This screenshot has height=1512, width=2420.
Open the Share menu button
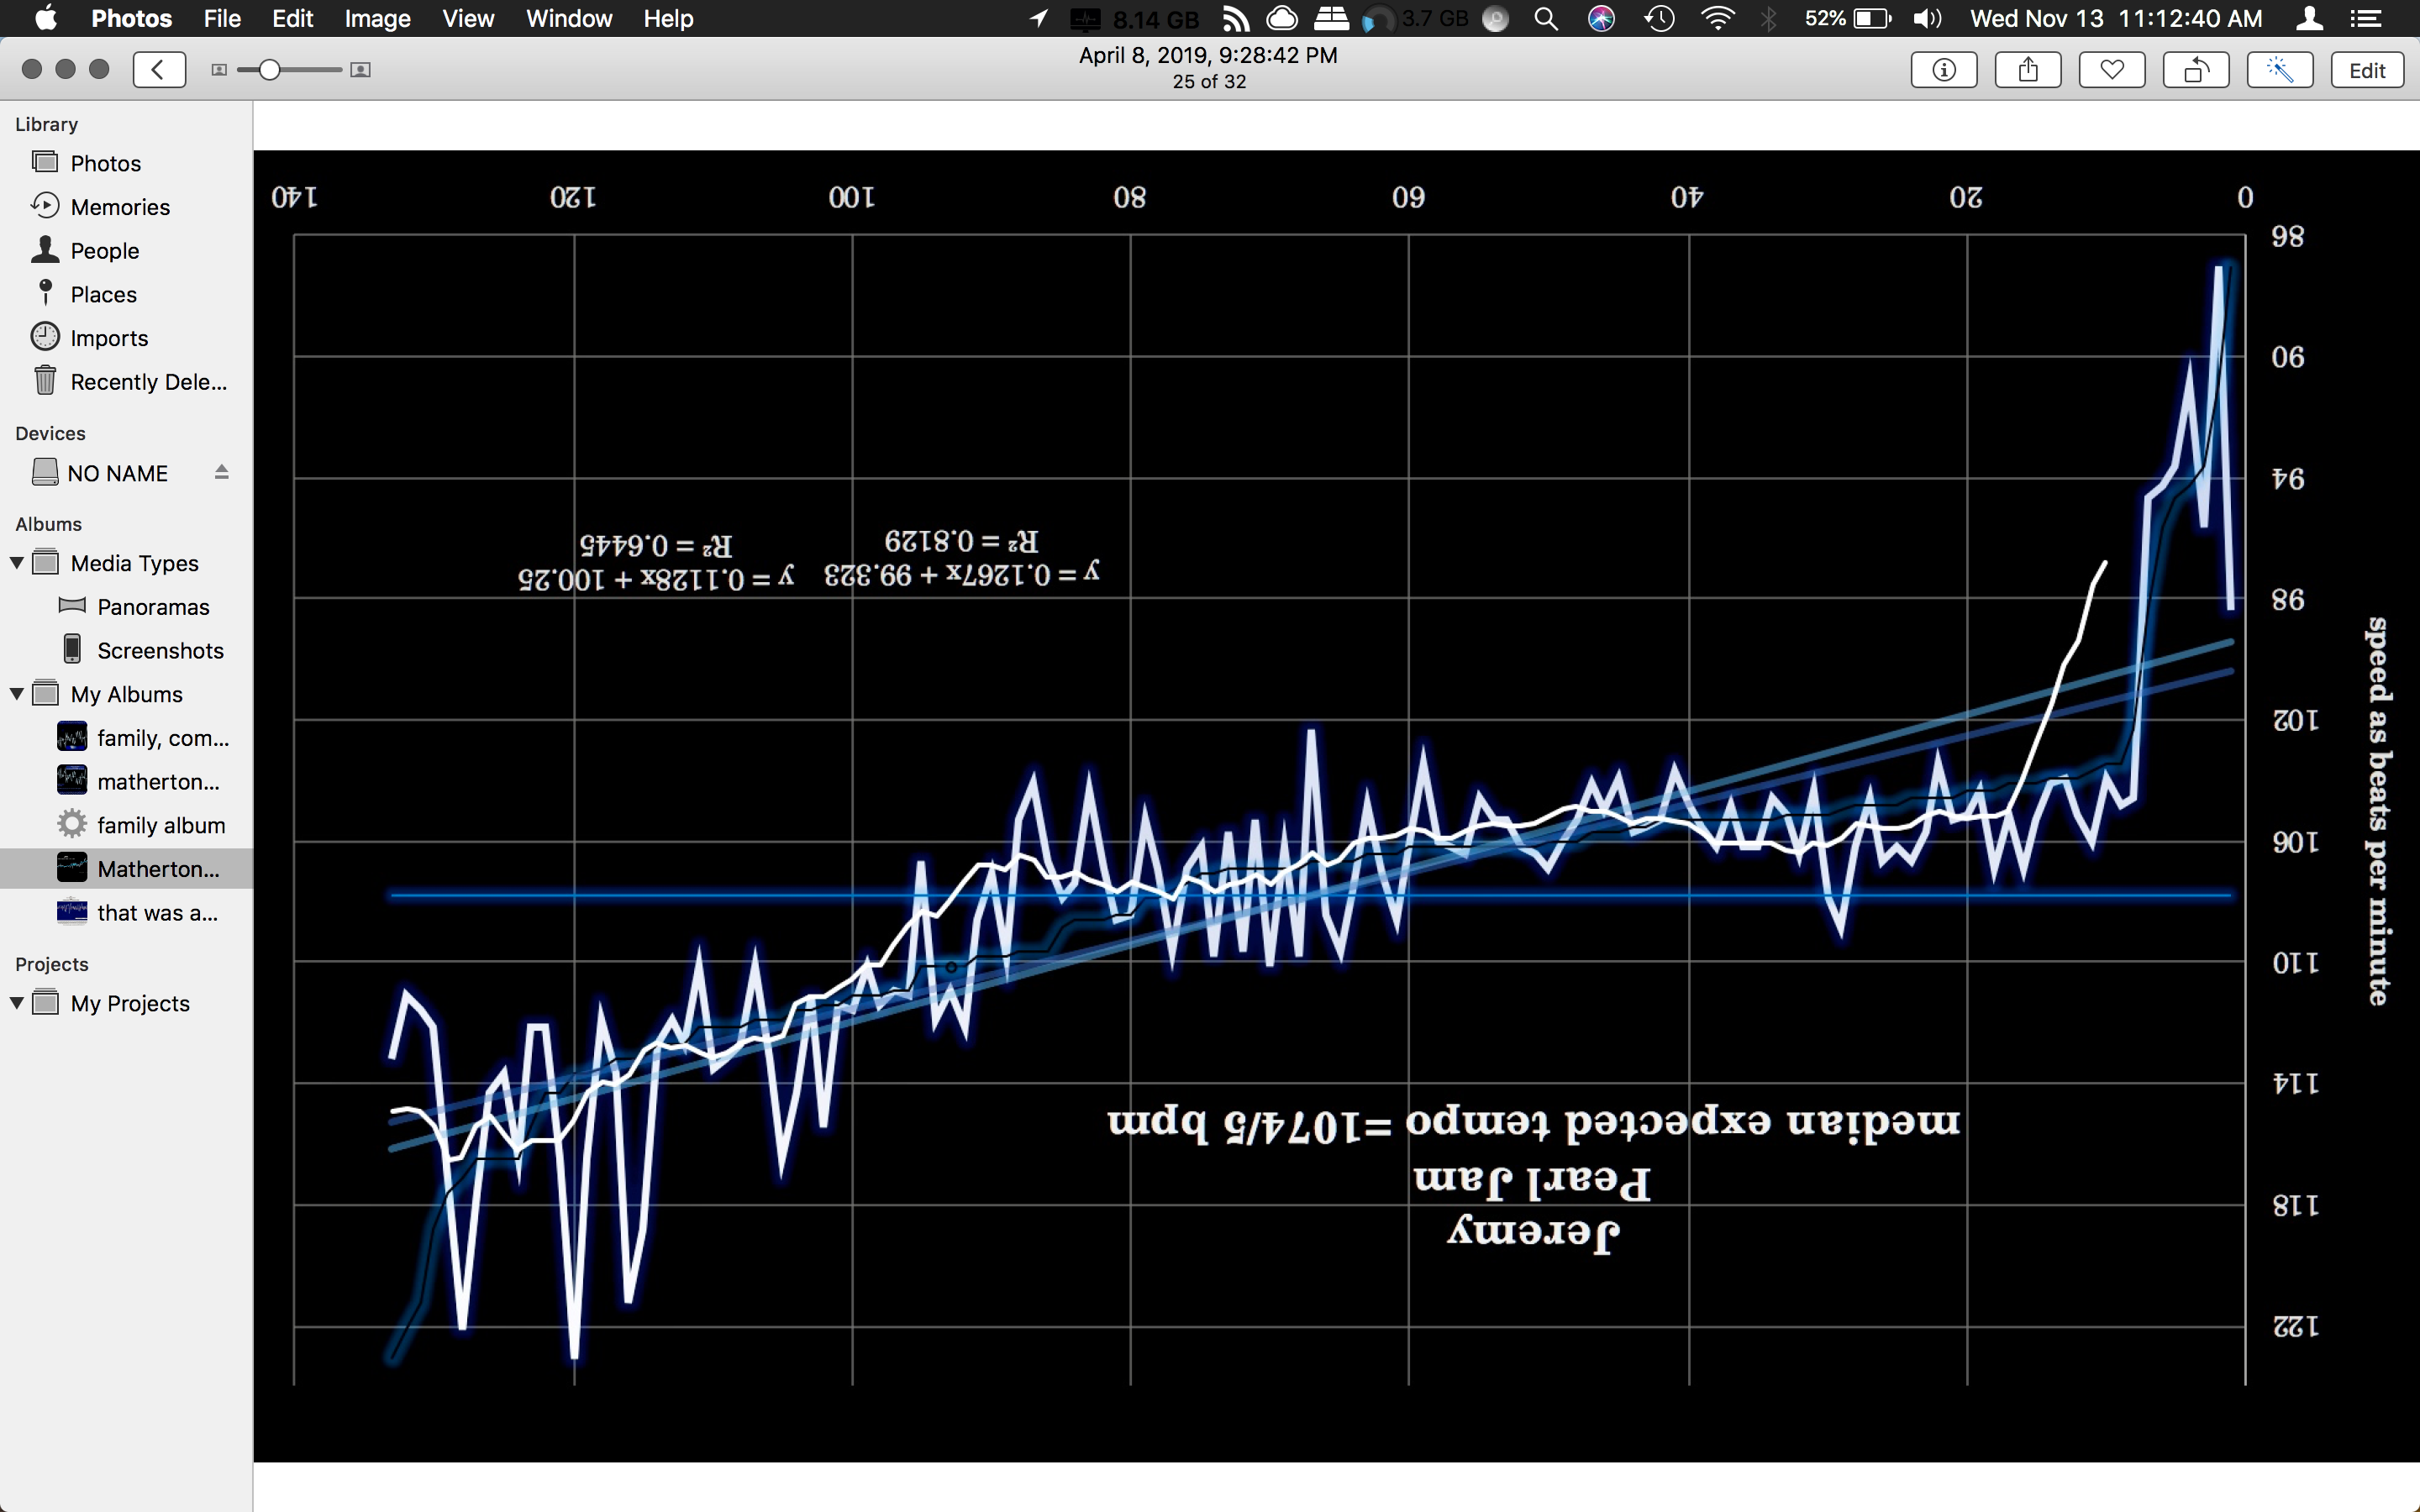coord(2027,70)
